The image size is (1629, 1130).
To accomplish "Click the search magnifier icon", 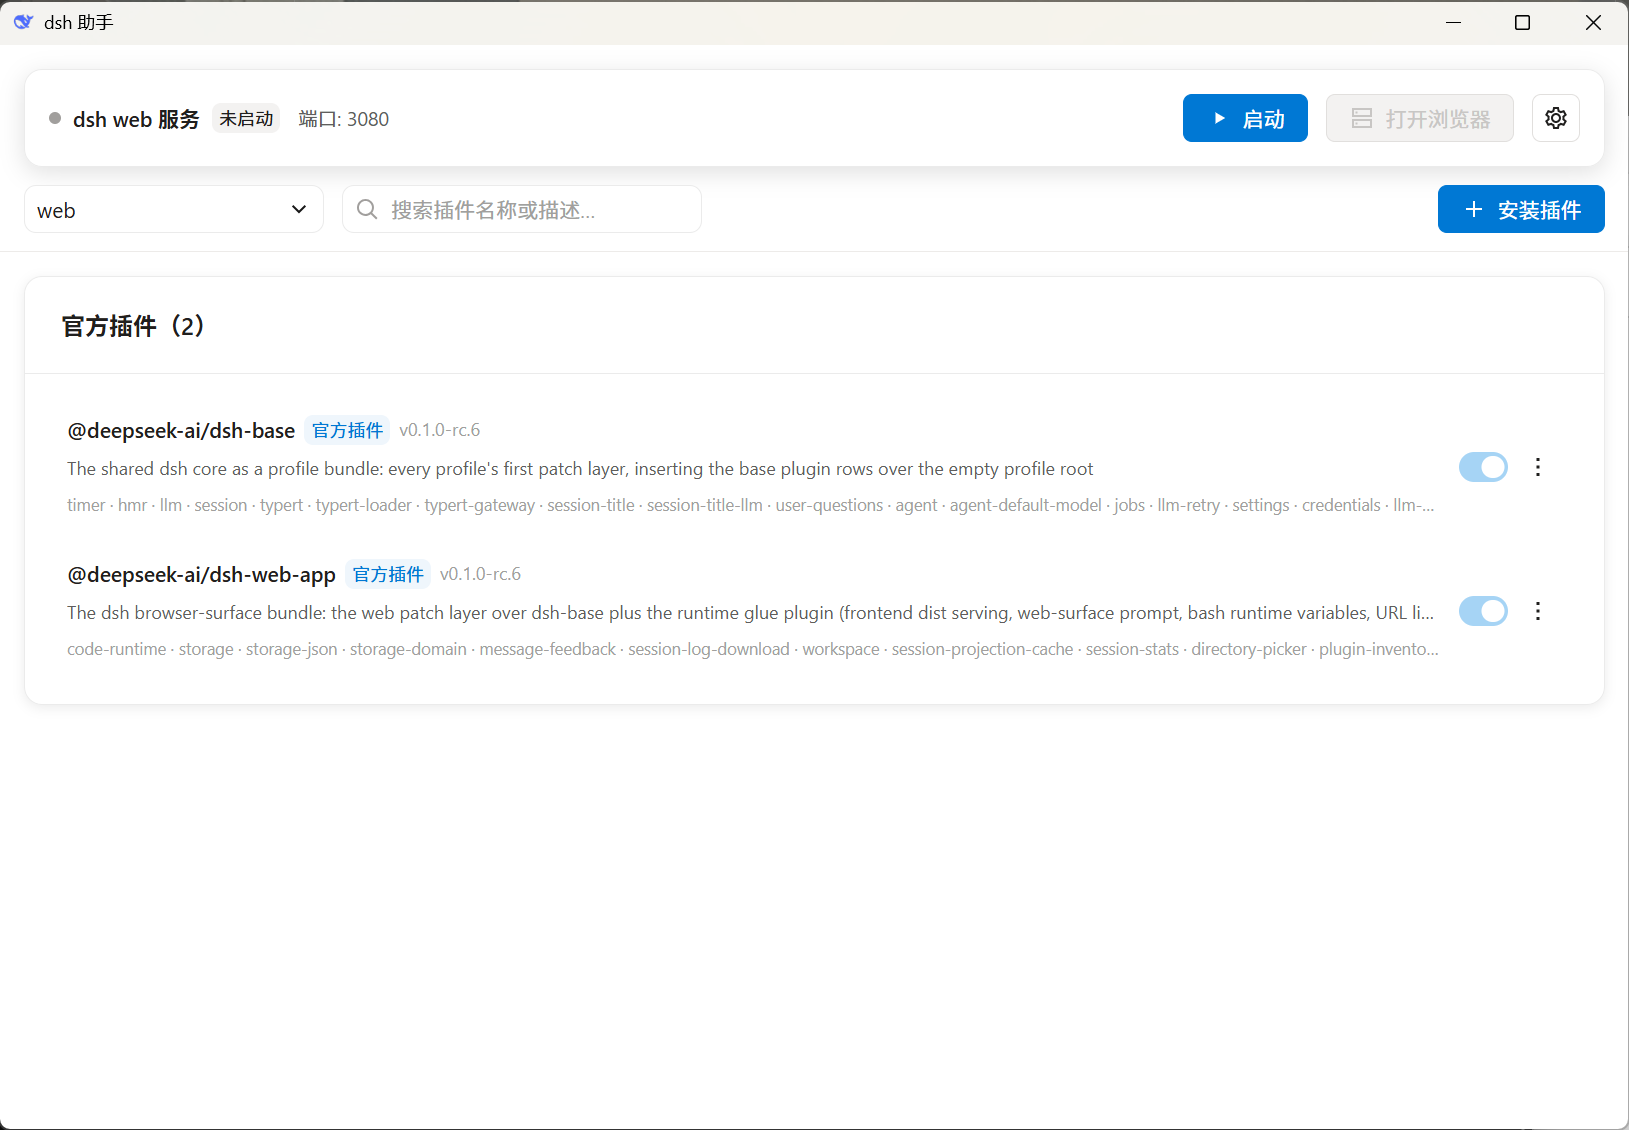I will [x=367, y=209].
